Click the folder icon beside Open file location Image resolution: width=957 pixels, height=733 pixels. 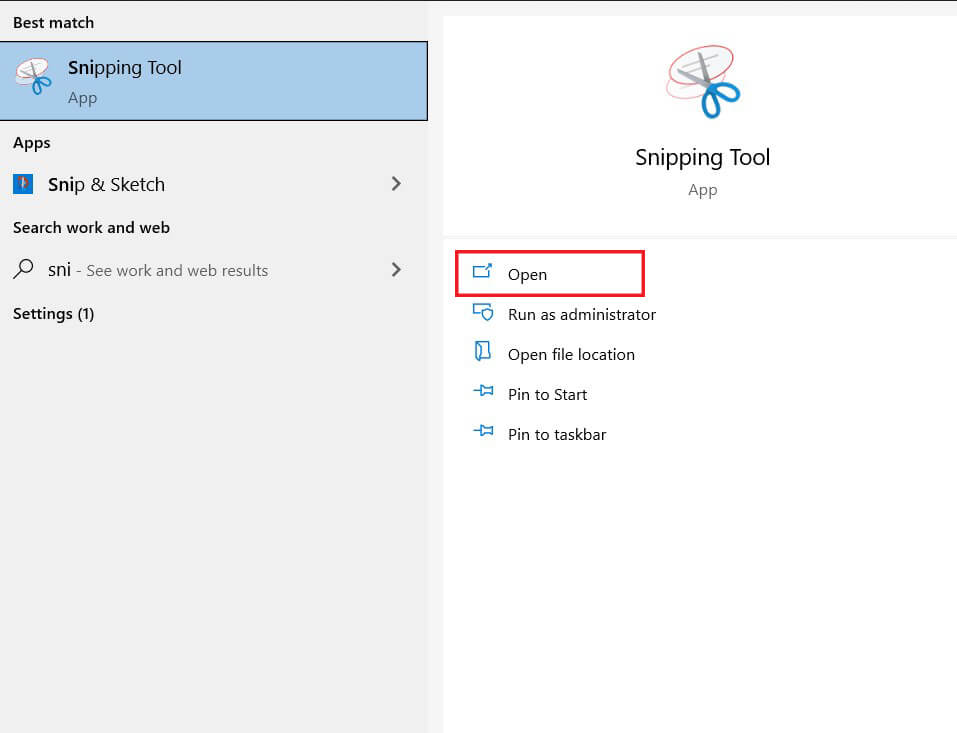[484, 353]
